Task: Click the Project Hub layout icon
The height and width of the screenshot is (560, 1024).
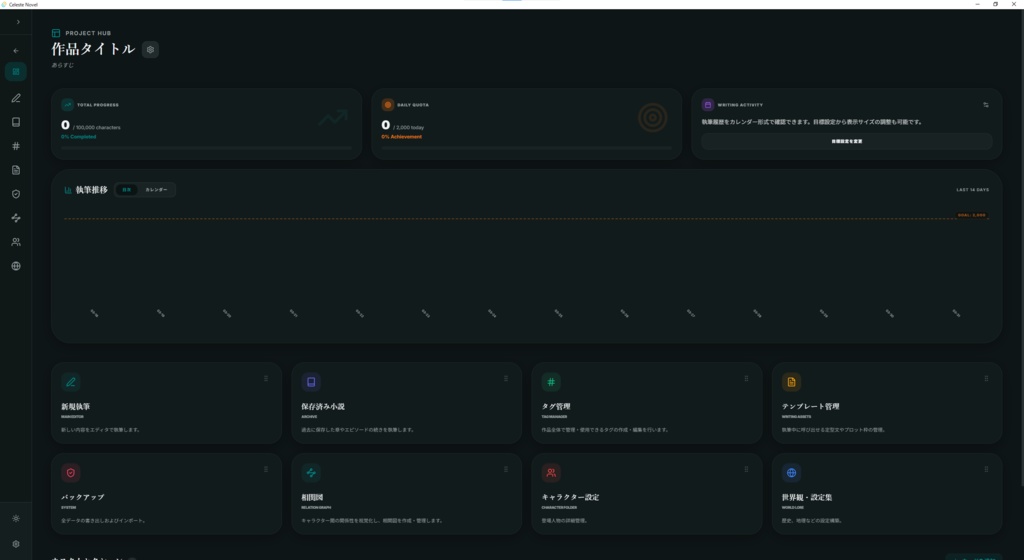Action: [x=56, y=33]
